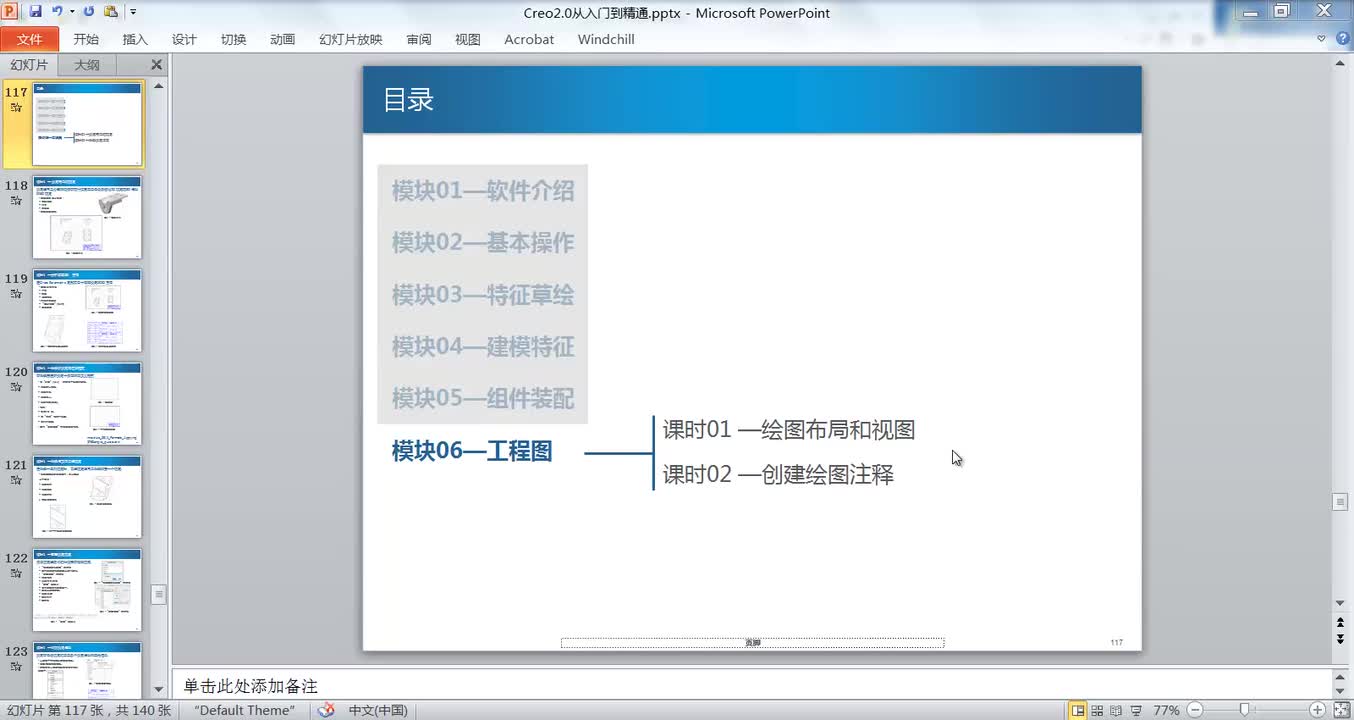Screen dimensions: 1354x720
Task: Click animation star icon under slide 120
Action: point(16,387)
